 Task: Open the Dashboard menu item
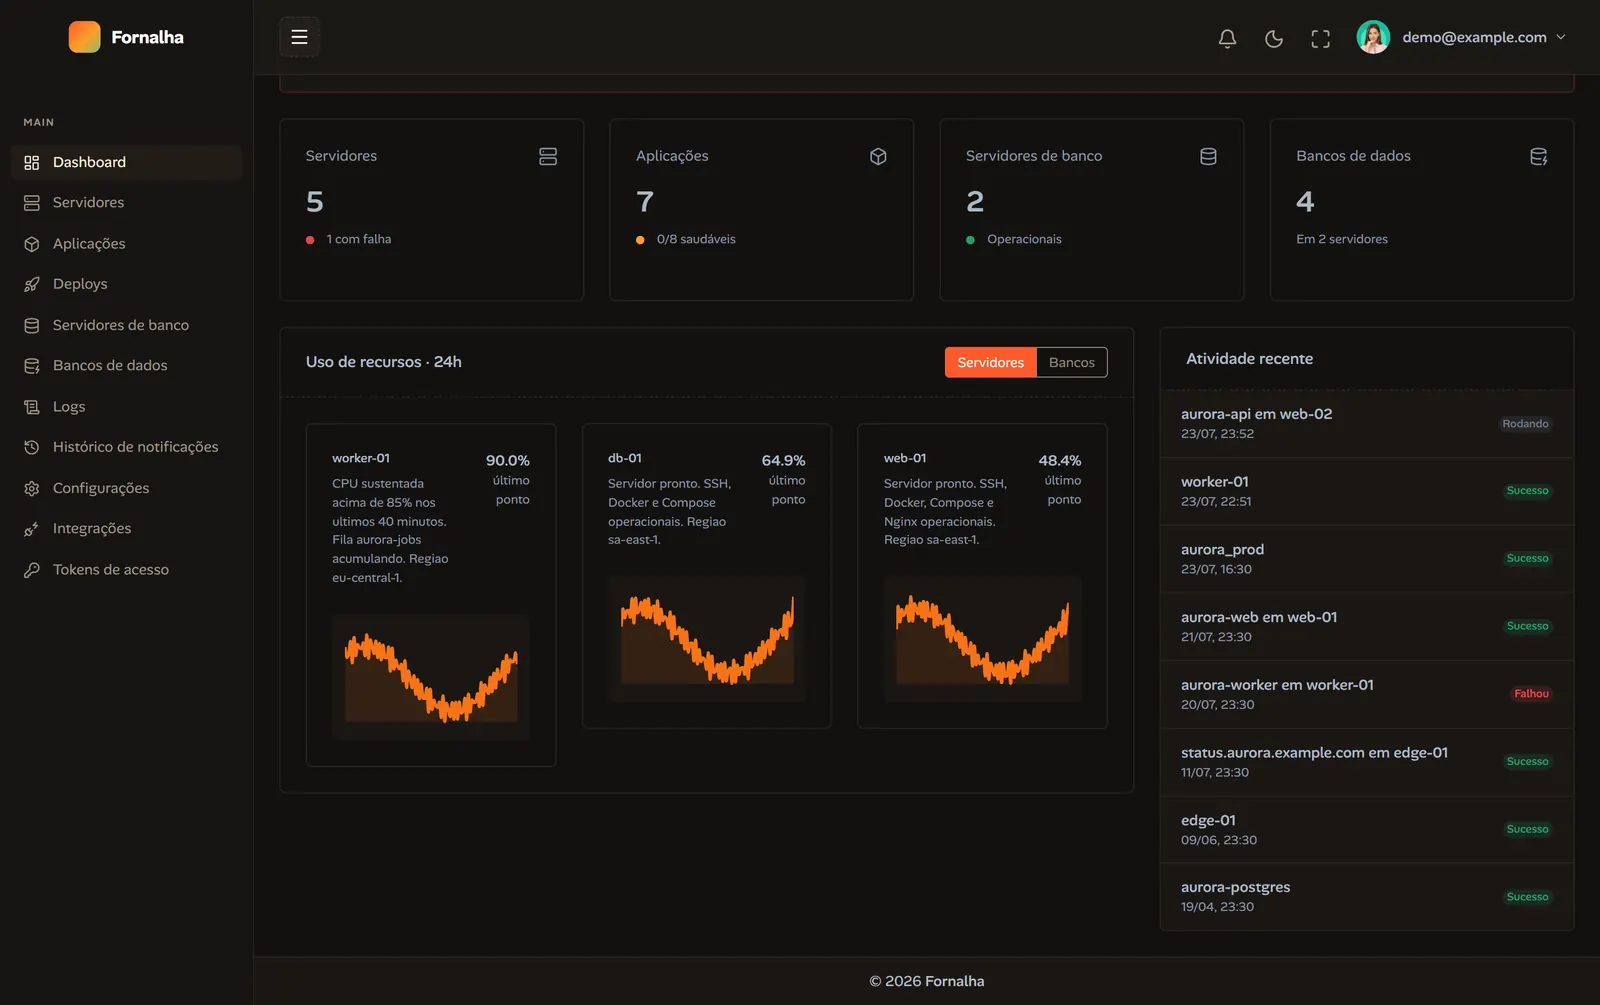[x=127, y=162]
